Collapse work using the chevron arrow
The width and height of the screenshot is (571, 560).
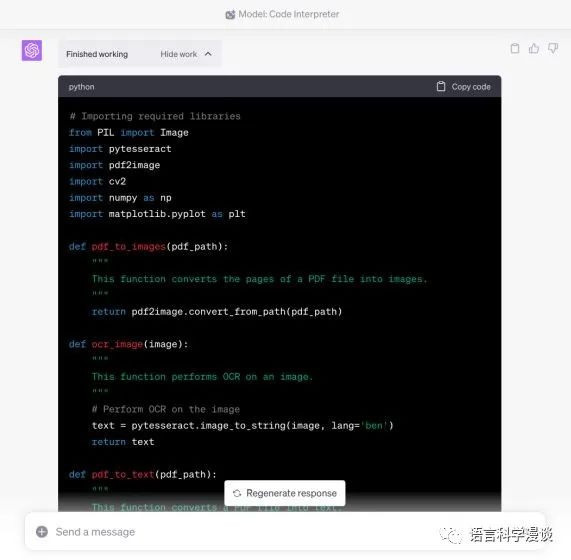pyautogui.click(x=208, y=54)
